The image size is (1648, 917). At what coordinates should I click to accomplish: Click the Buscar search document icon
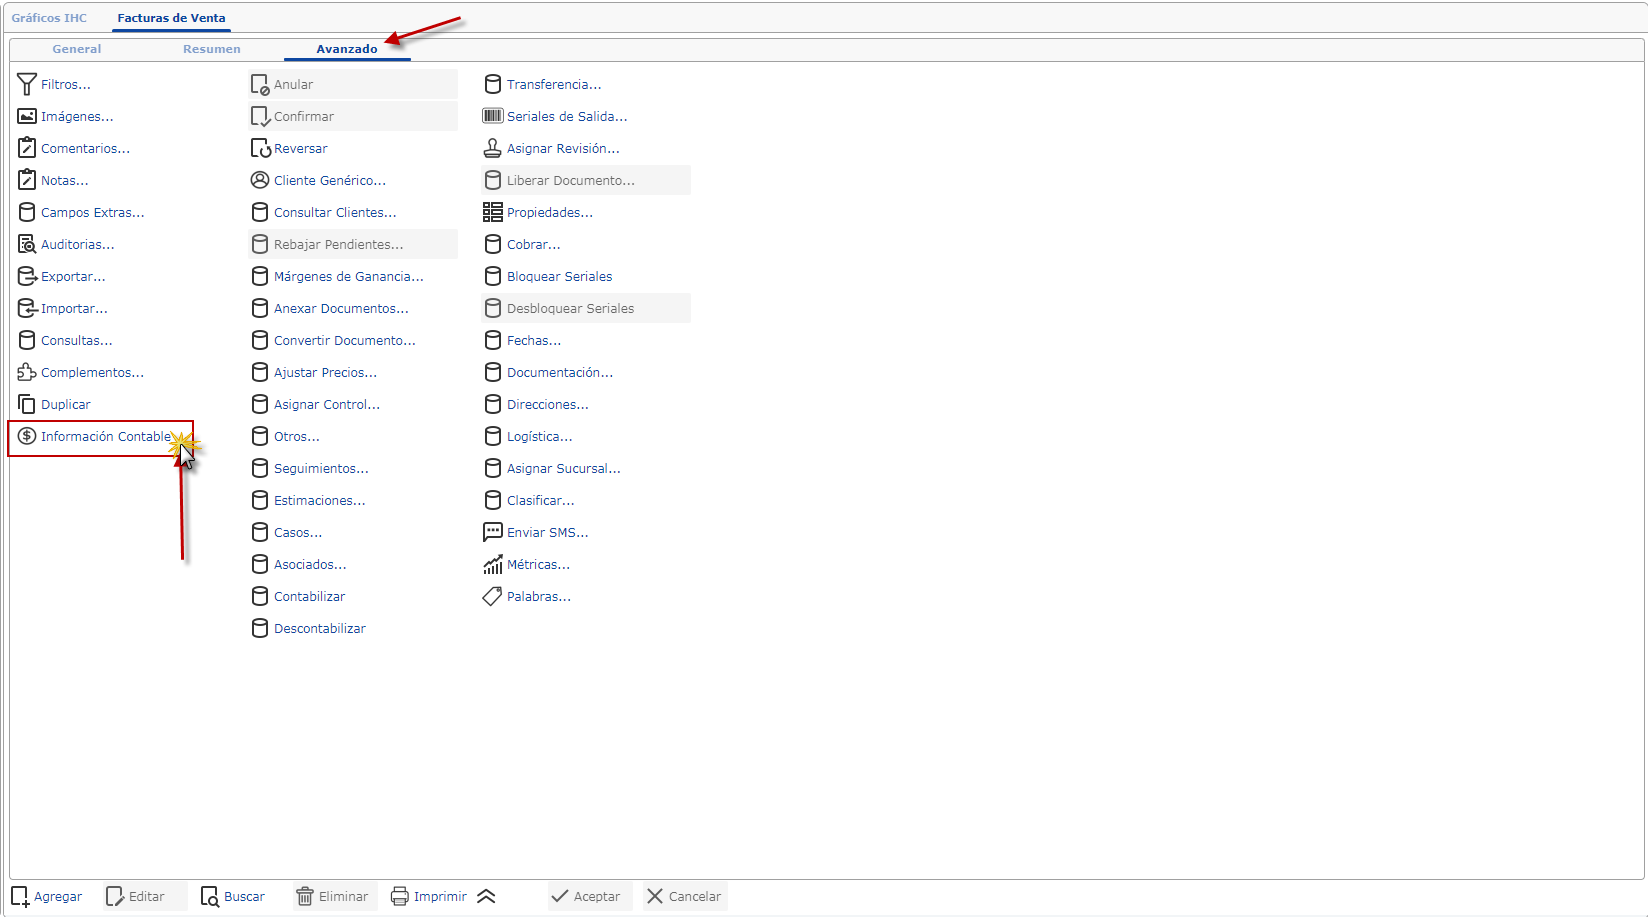pyautogui.click(x=210, y=897)
